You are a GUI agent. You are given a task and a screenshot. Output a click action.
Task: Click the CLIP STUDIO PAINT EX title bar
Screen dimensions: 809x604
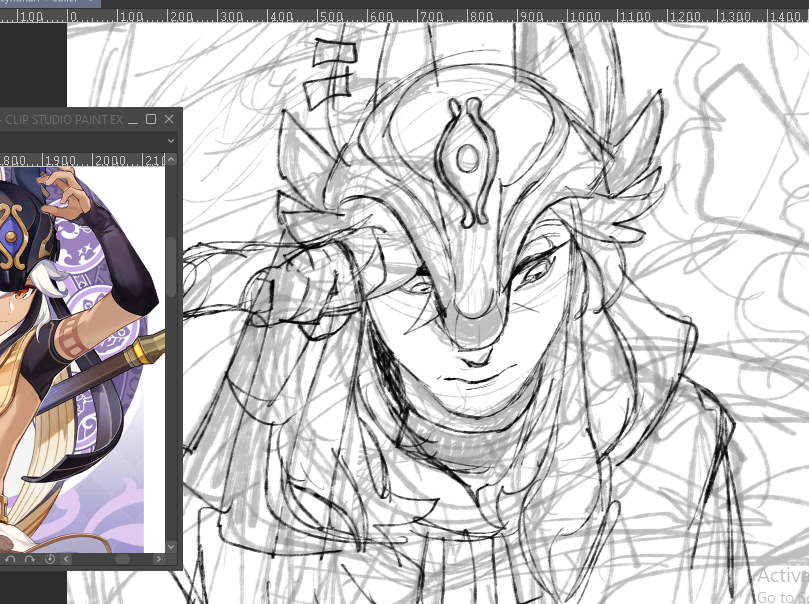coord(63,120)
